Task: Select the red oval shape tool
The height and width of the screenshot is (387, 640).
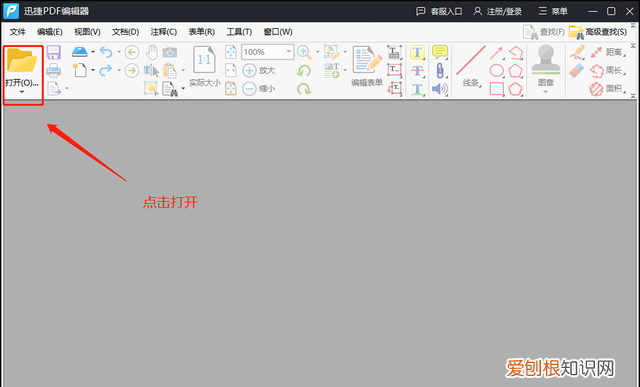Action: coord(496,70)
